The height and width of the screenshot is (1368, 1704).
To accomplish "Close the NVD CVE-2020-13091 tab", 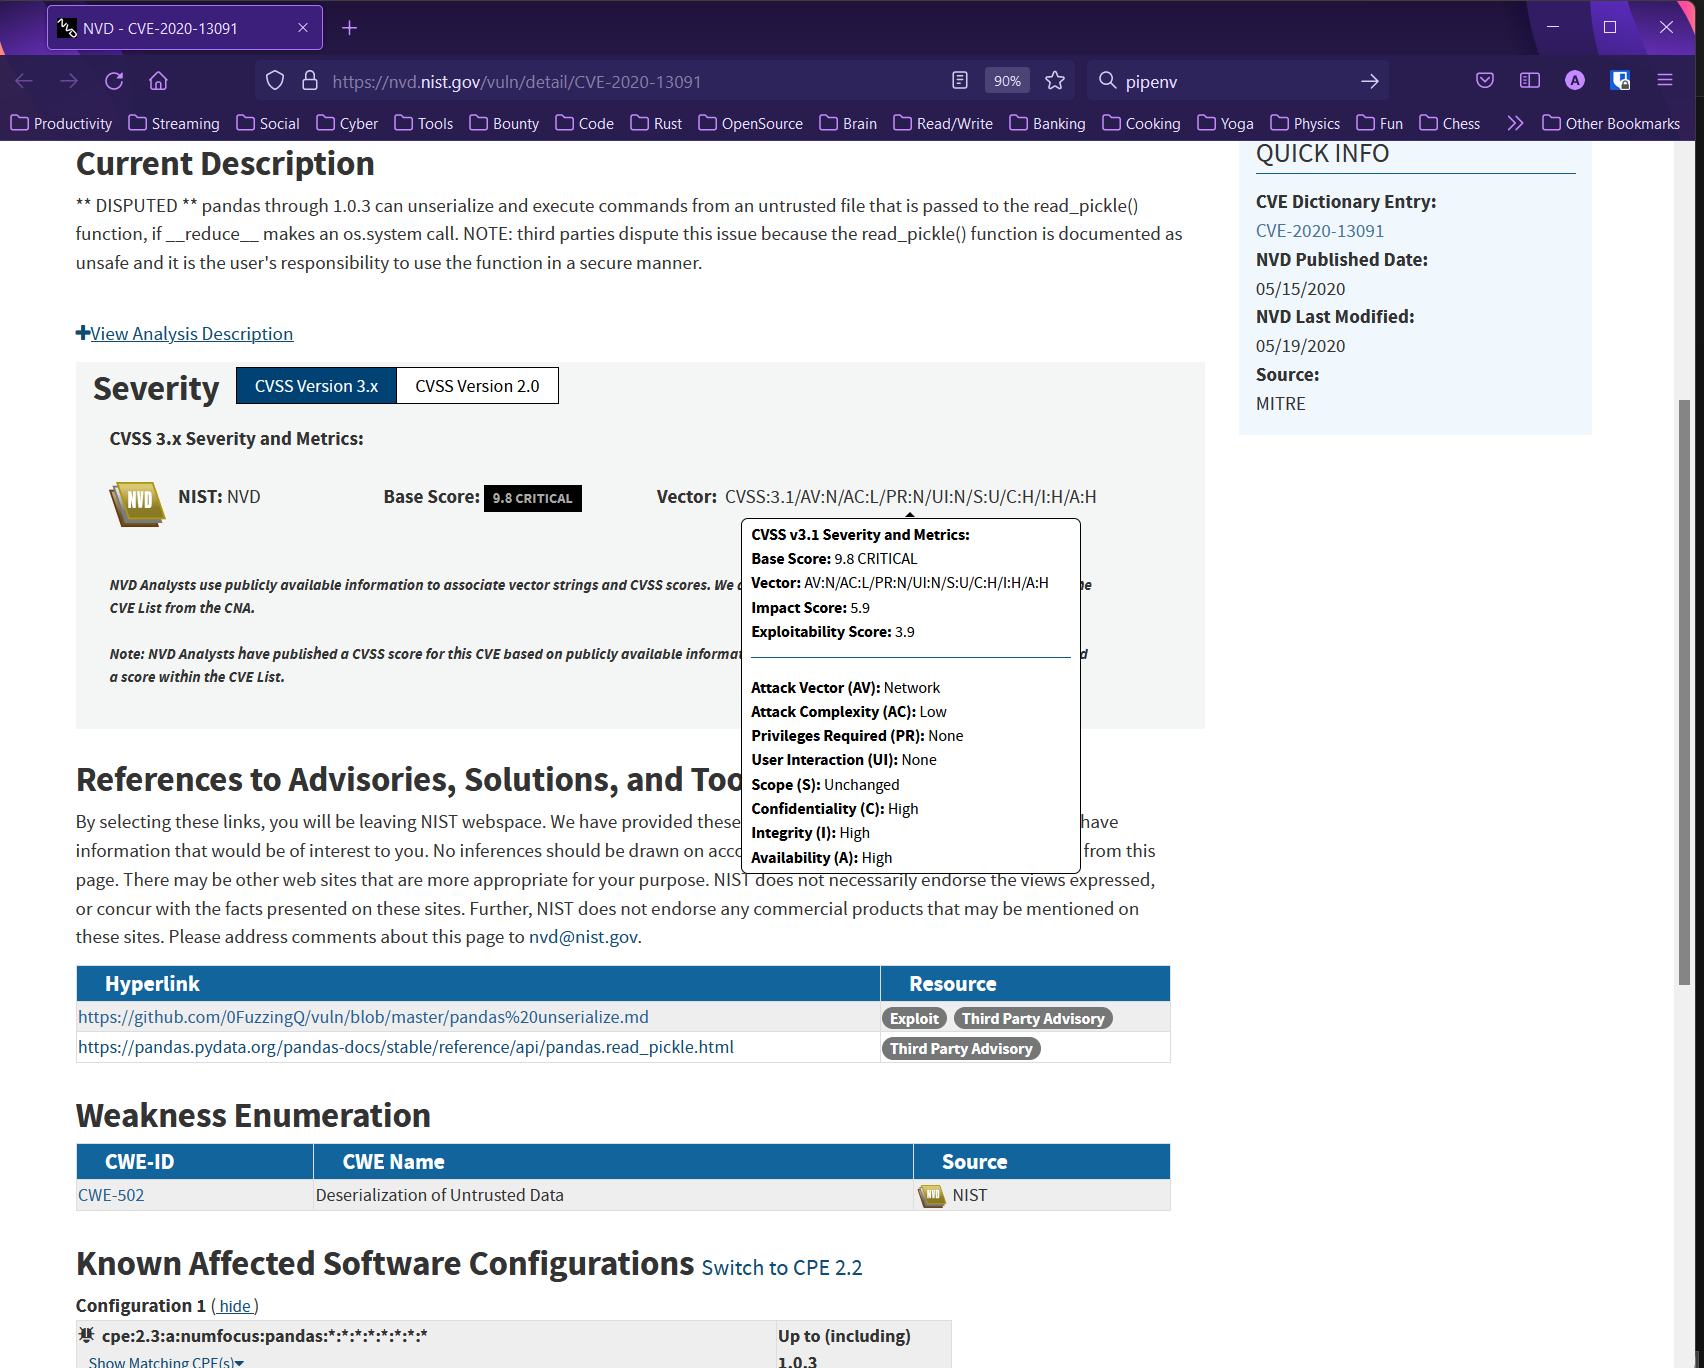I will [x=303, y=28].
